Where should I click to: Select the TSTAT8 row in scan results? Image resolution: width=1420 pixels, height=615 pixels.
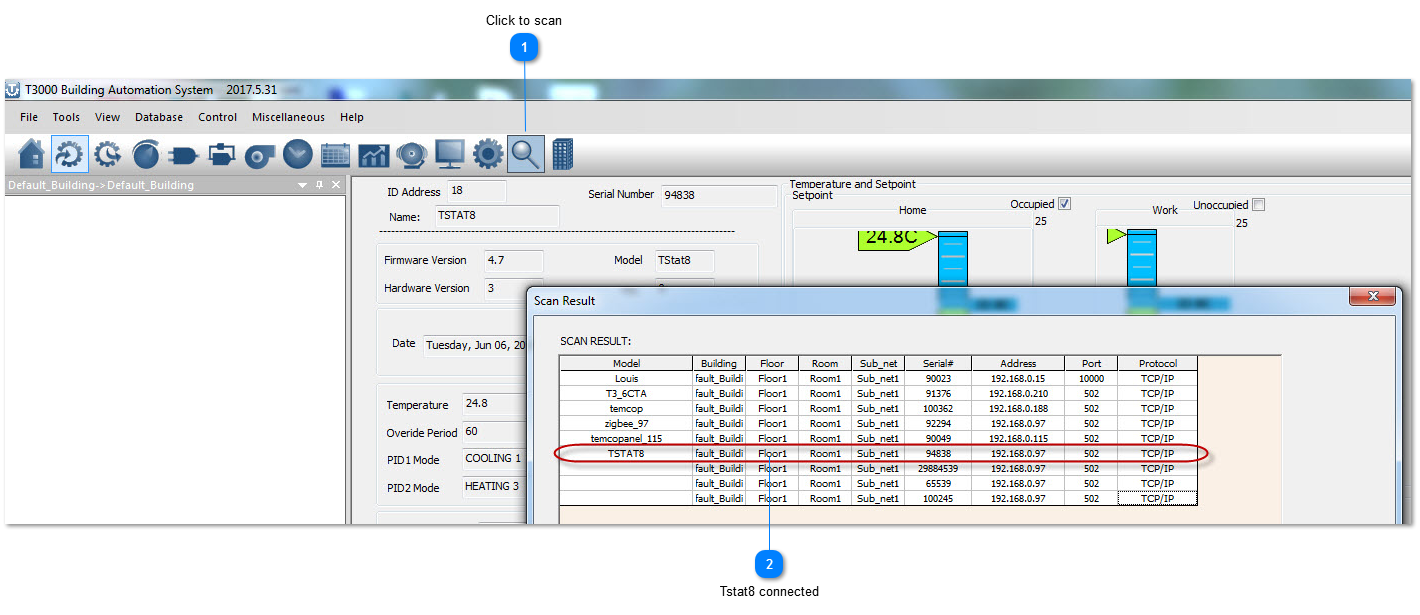pos(878,454)
